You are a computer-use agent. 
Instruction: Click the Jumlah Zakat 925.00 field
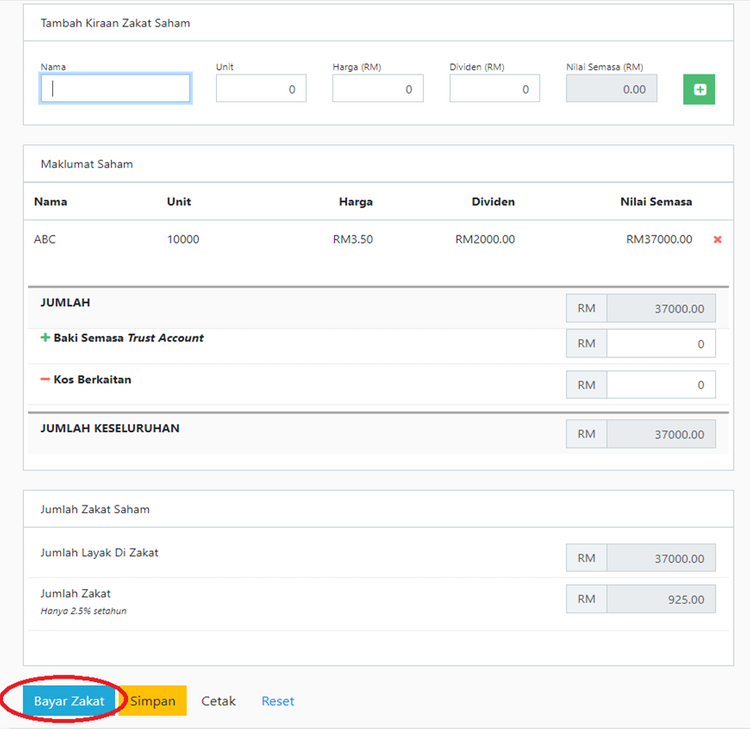660,599
